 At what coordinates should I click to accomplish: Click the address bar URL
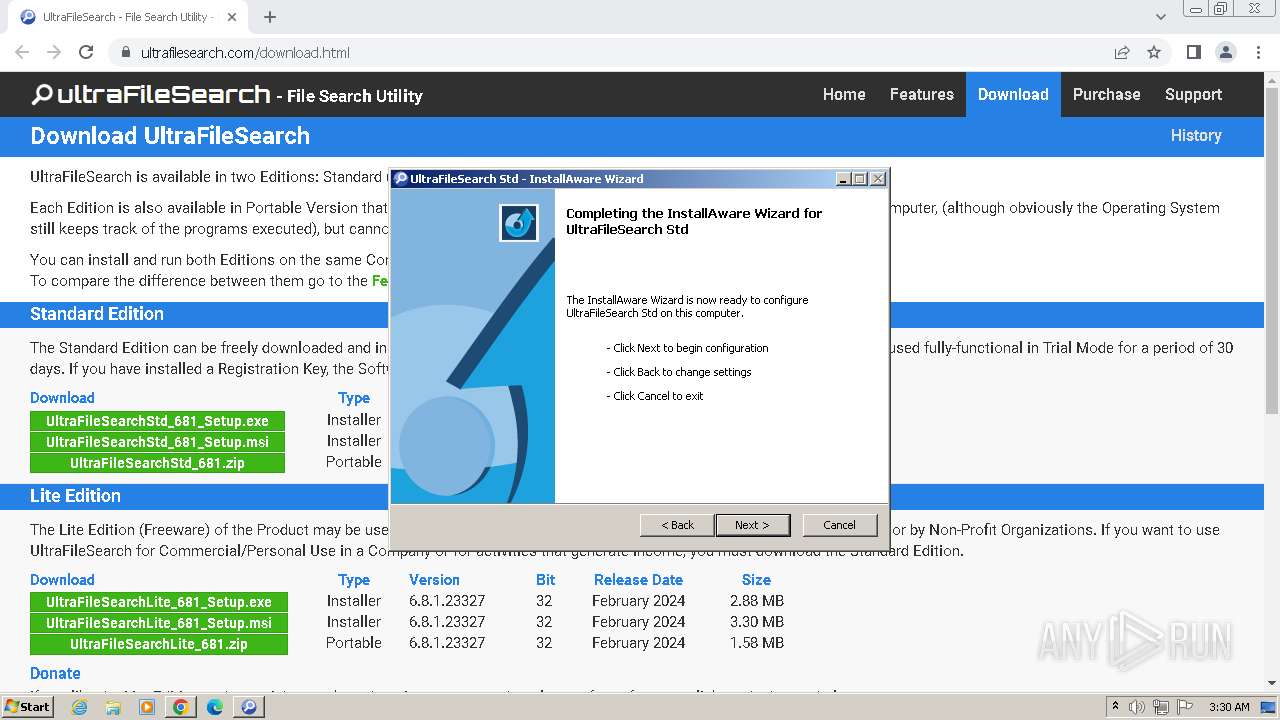tap(245, 52)
